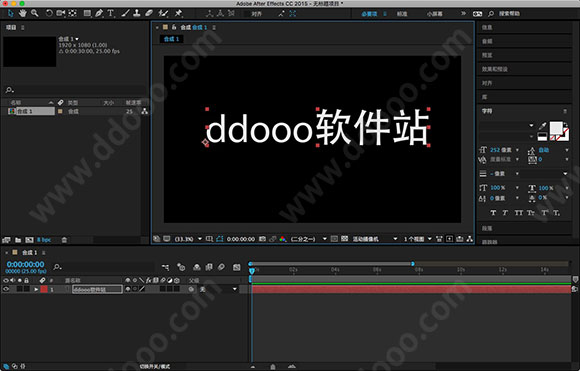Open the font size 252 dropdown arrow

click(517, 150)
